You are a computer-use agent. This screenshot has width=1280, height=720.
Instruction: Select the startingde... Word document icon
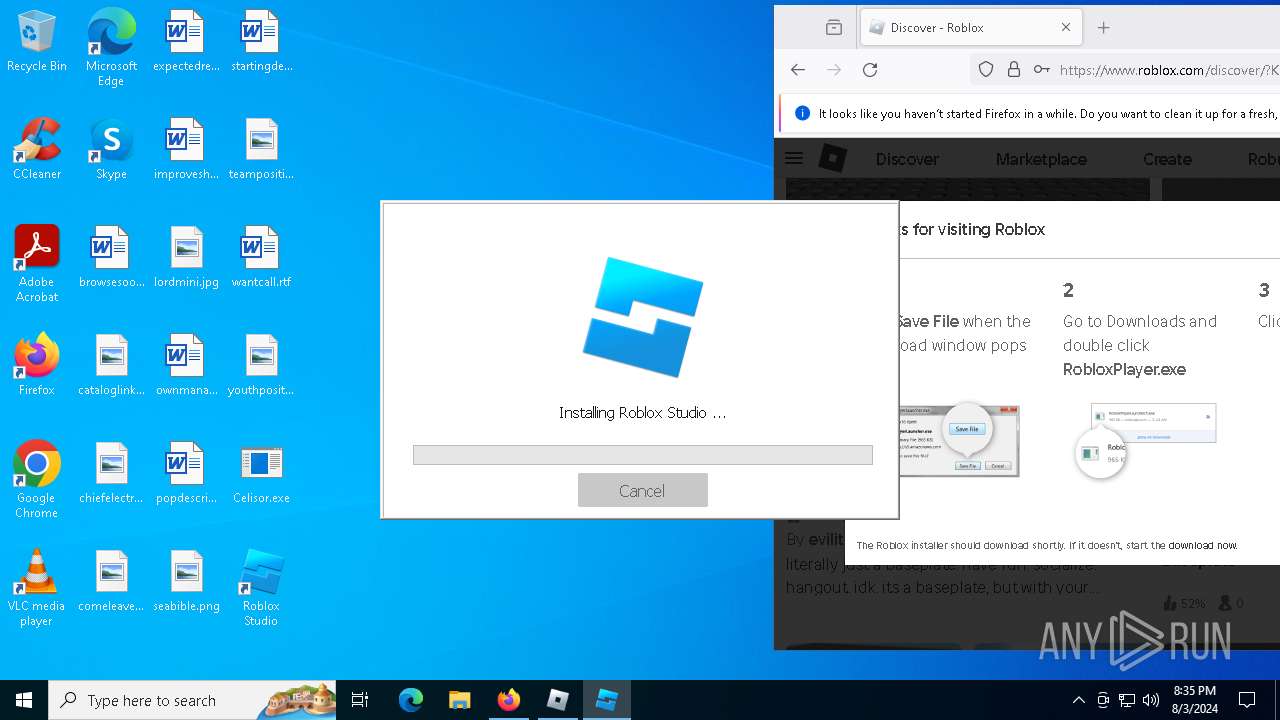[261, 42]
